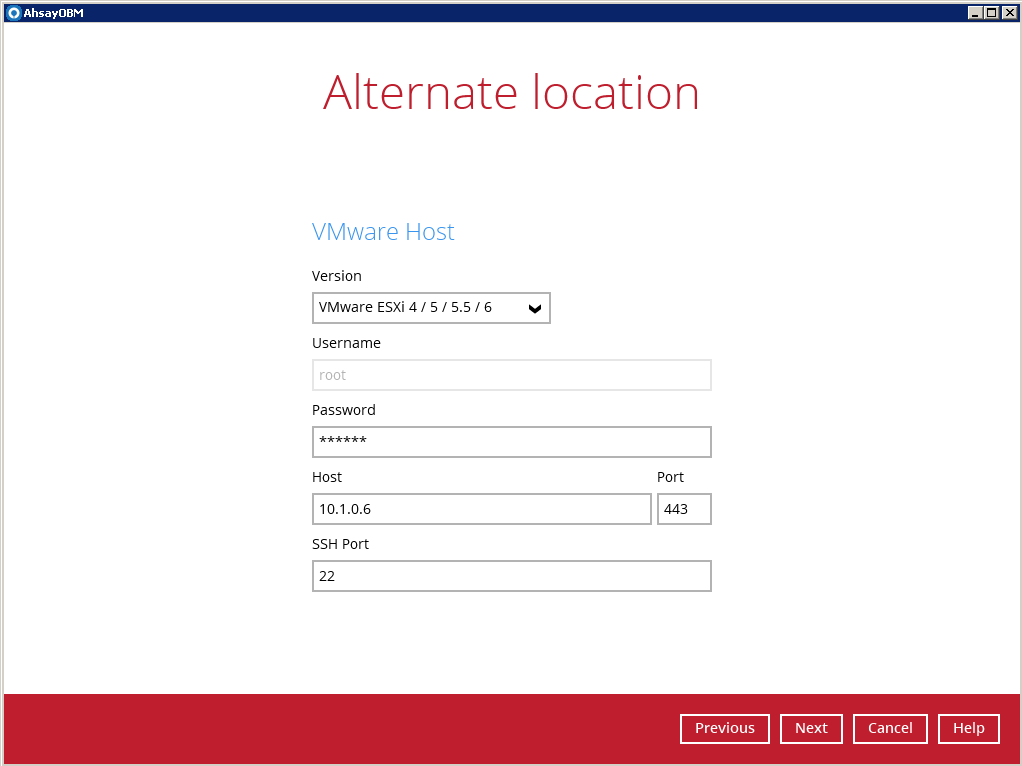Click the Password label
Viewport: 1022px width, 766px height.
(x=343, y=410)
